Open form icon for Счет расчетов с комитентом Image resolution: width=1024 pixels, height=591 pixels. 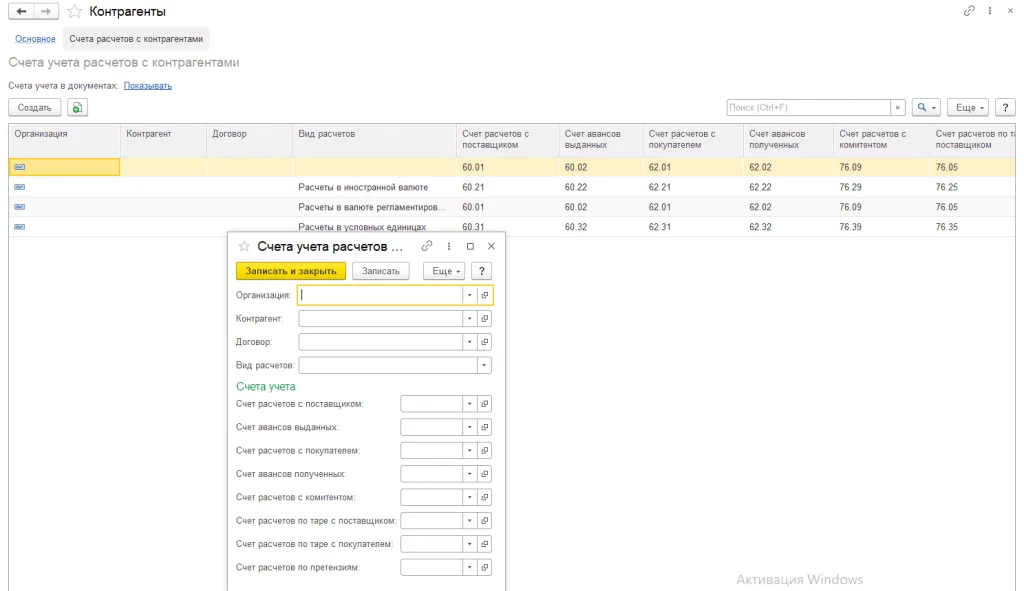click(485, 497)
